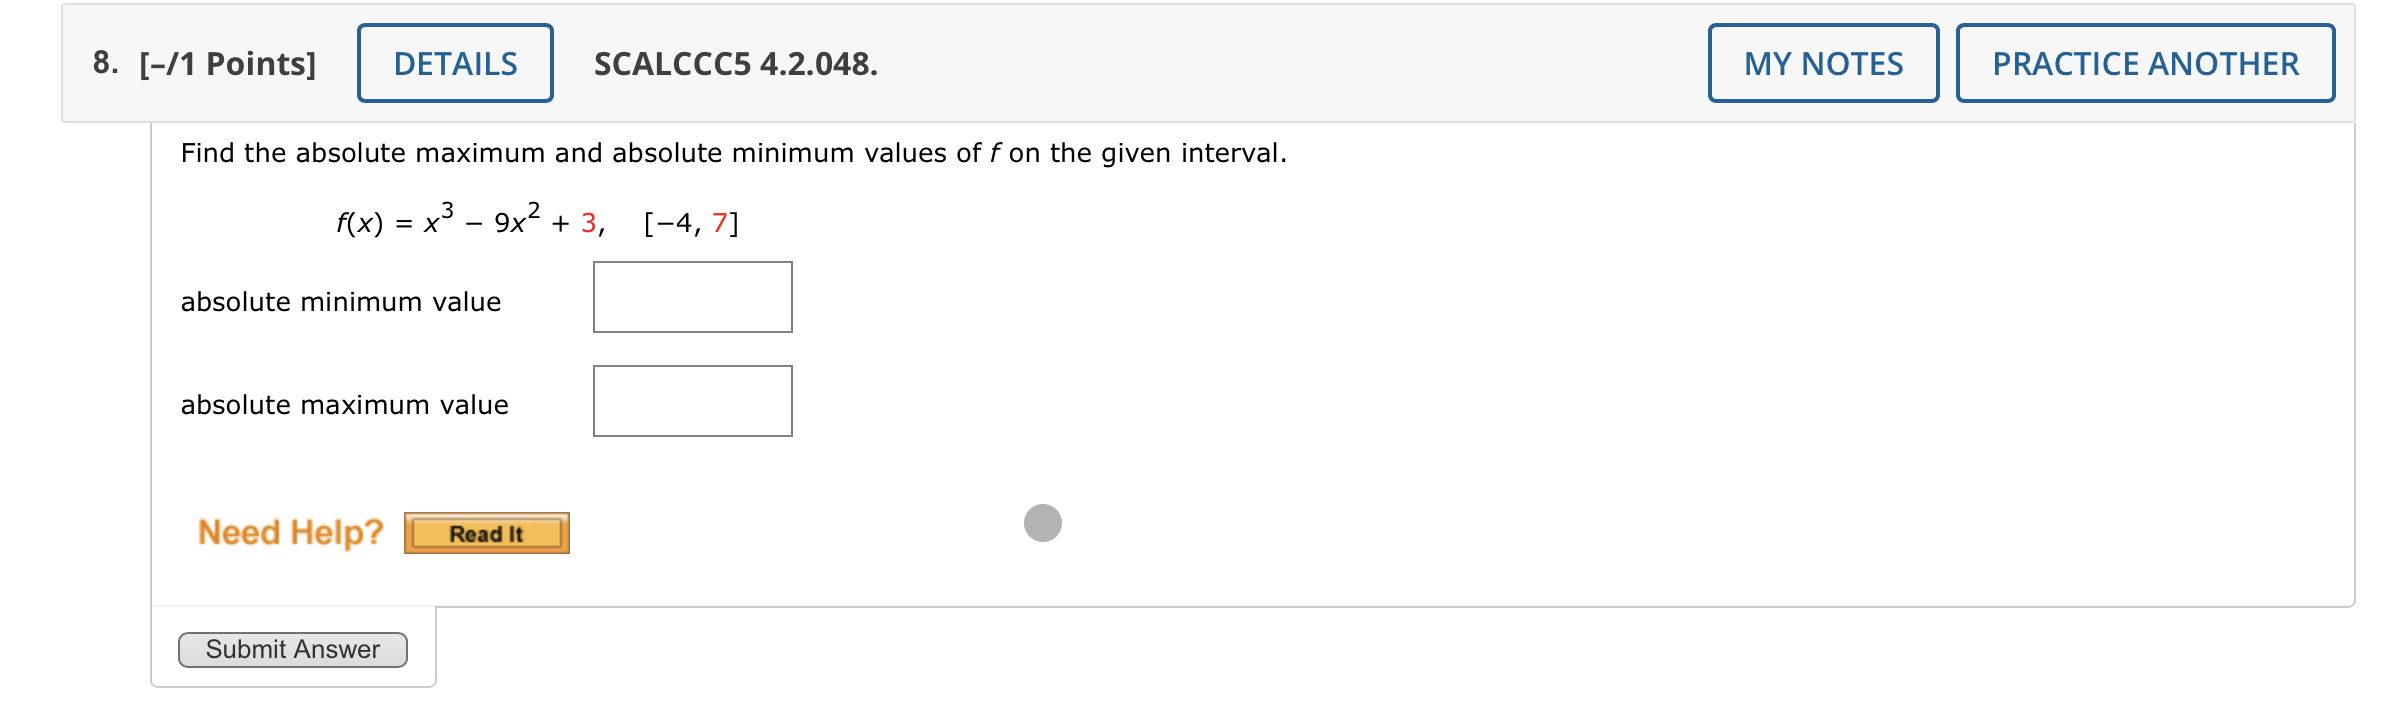Click the interval [-4, 7] text
2388x714 pixels.
[x=691, y=223]
